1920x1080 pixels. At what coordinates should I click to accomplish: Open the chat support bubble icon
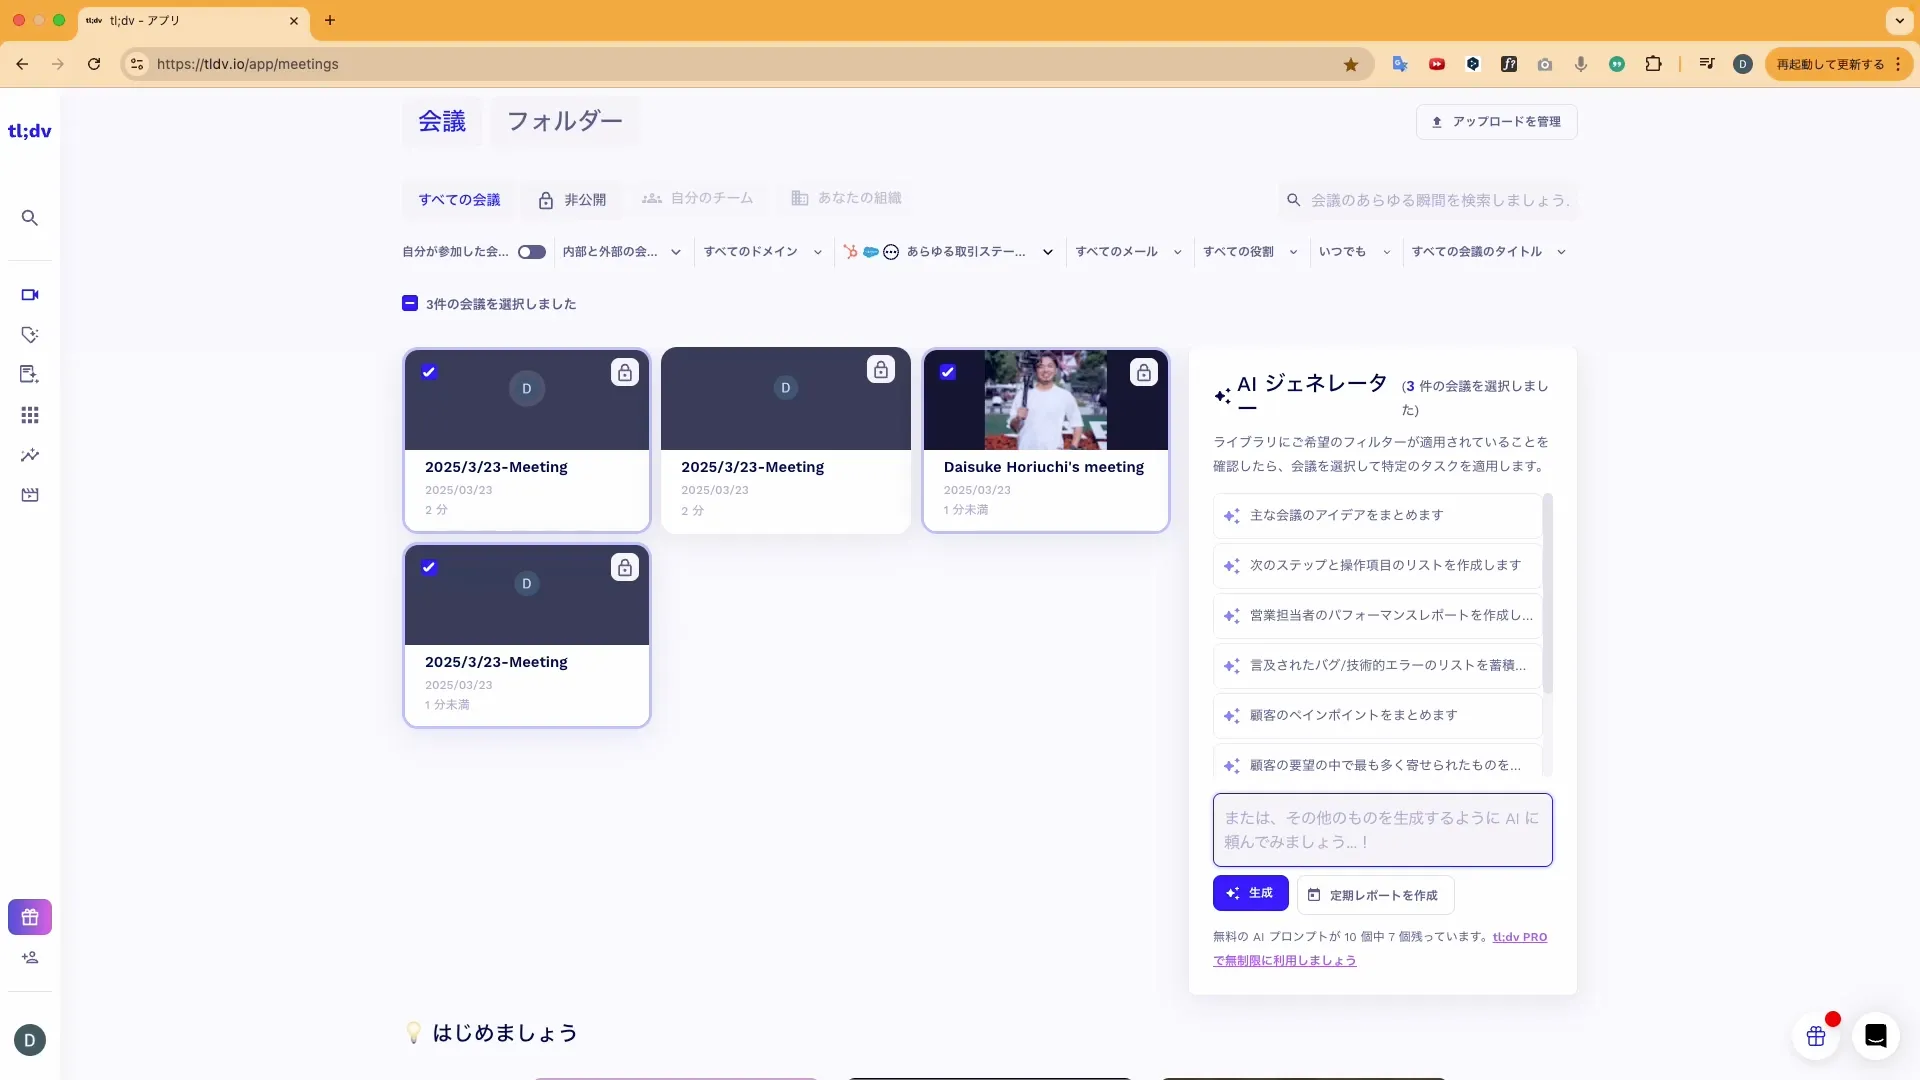click(1876, 1036)
